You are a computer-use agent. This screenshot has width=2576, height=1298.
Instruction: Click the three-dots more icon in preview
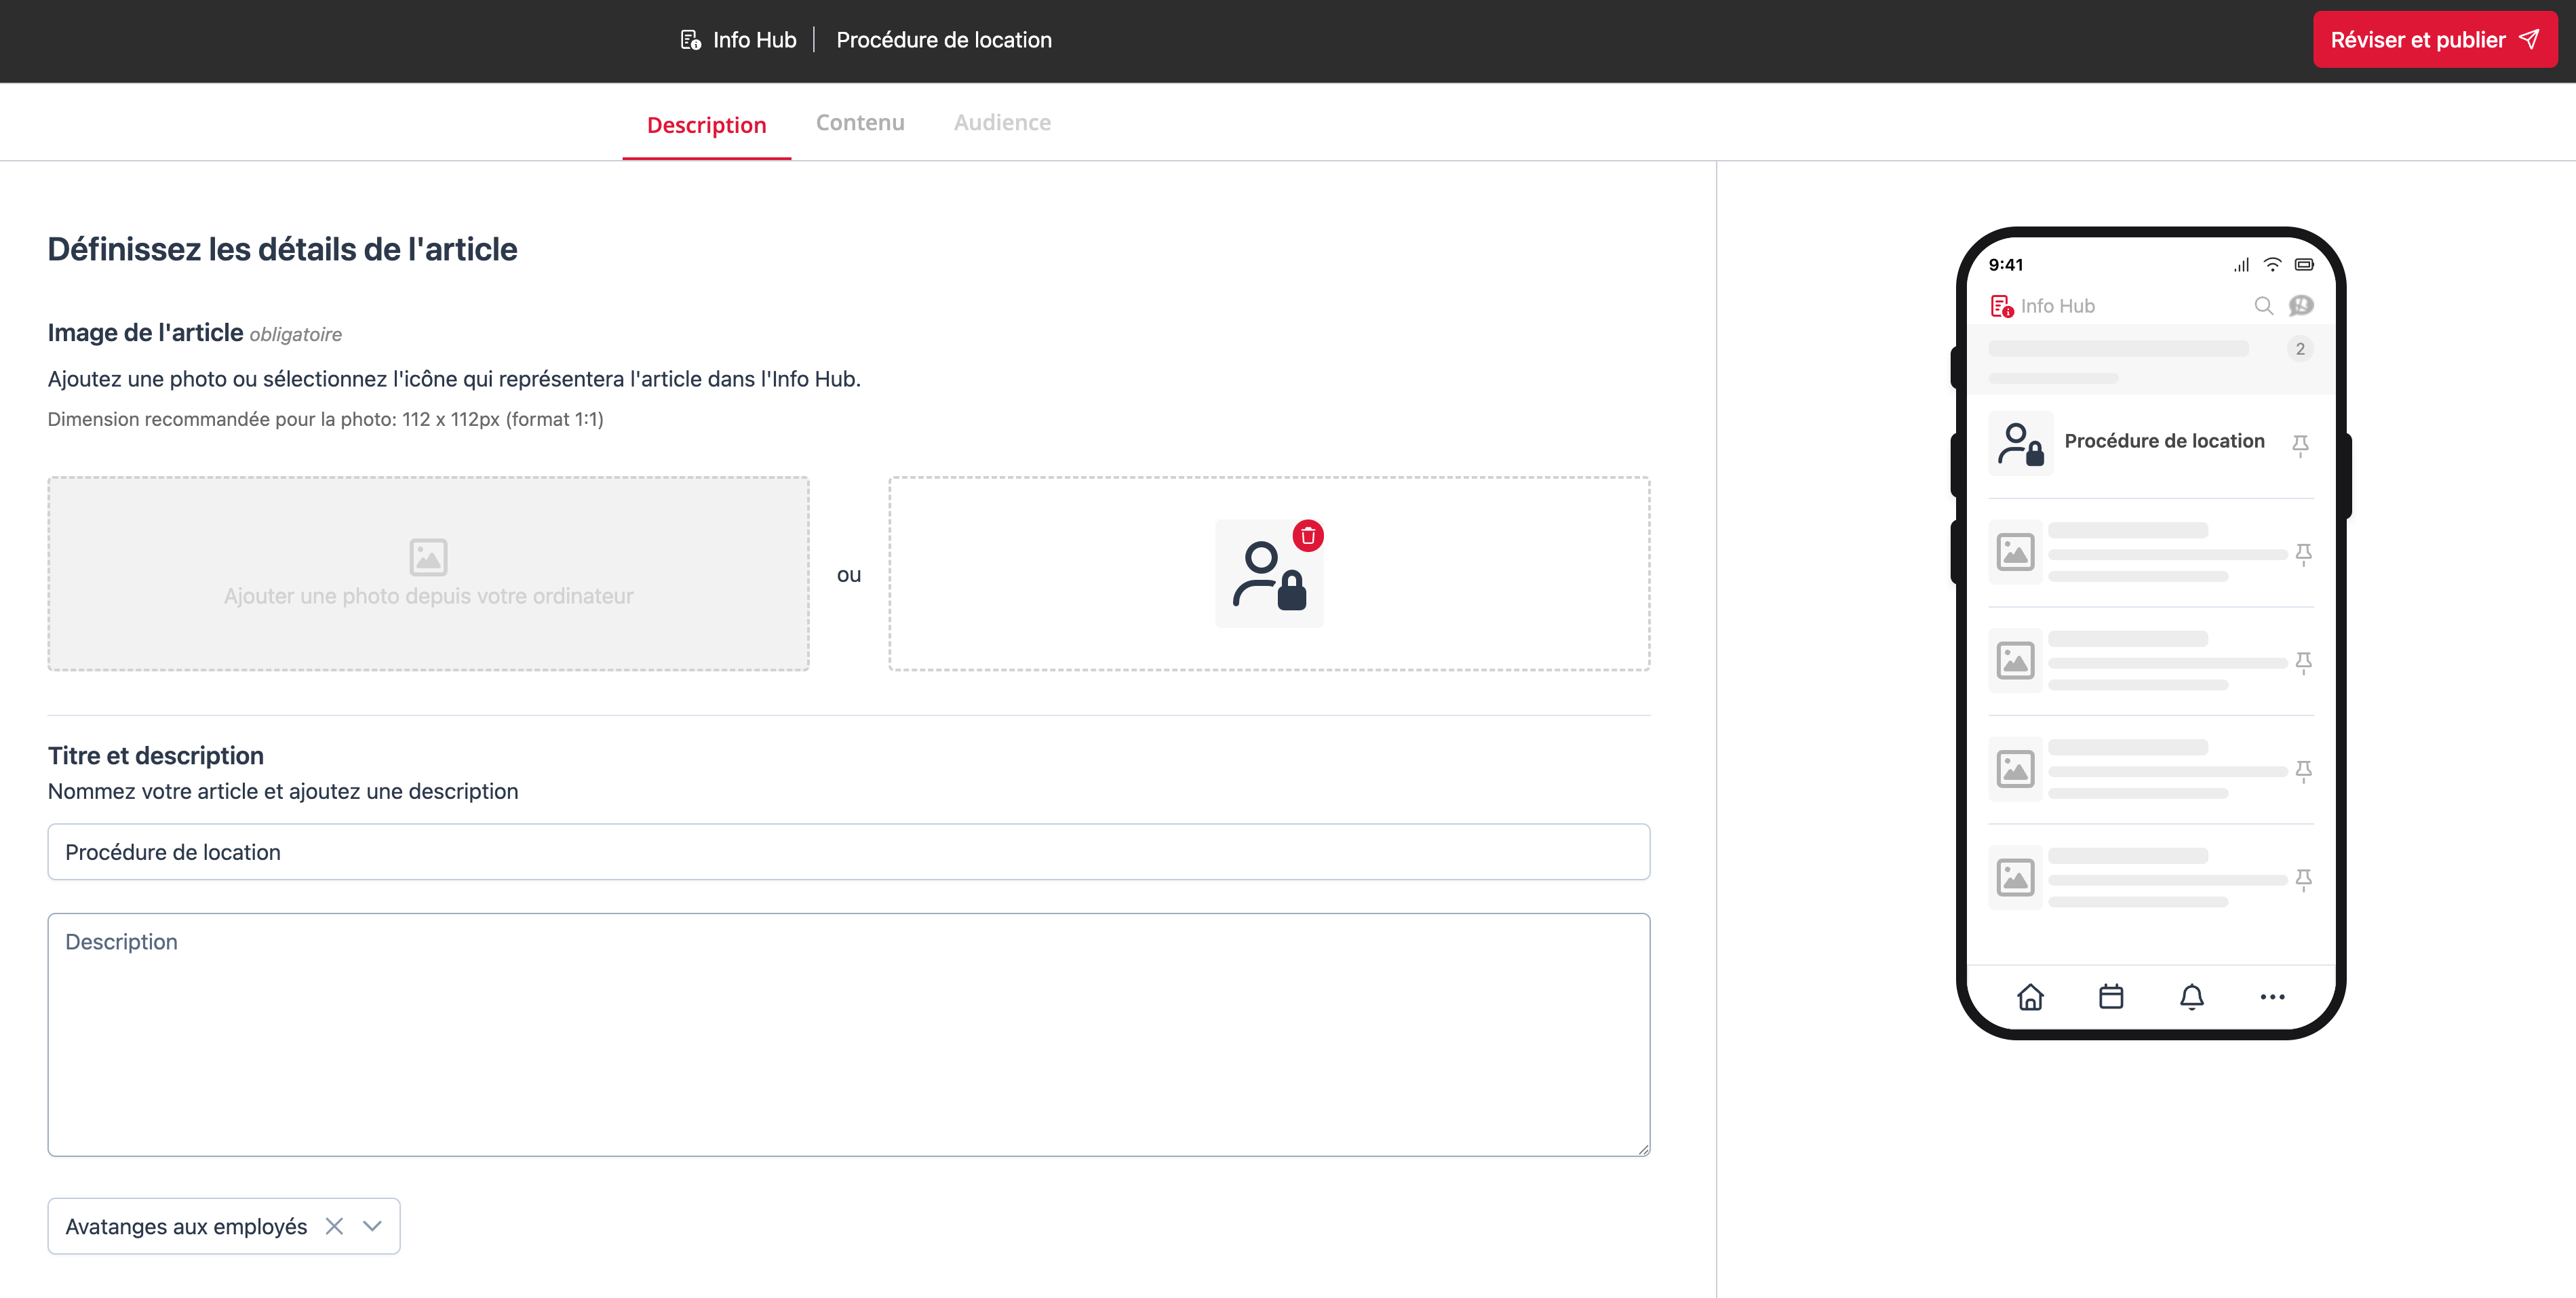coord(2273,997)
